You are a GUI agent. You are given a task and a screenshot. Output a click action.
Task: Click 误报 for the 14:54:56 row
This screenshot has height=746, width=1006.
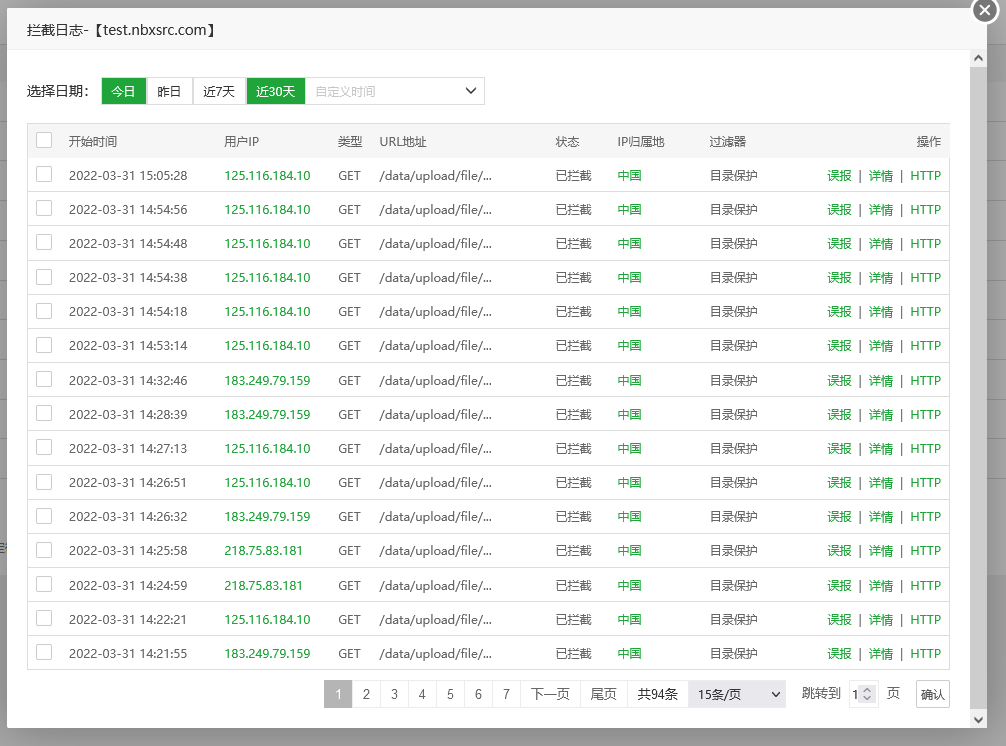tap(839, 210)
